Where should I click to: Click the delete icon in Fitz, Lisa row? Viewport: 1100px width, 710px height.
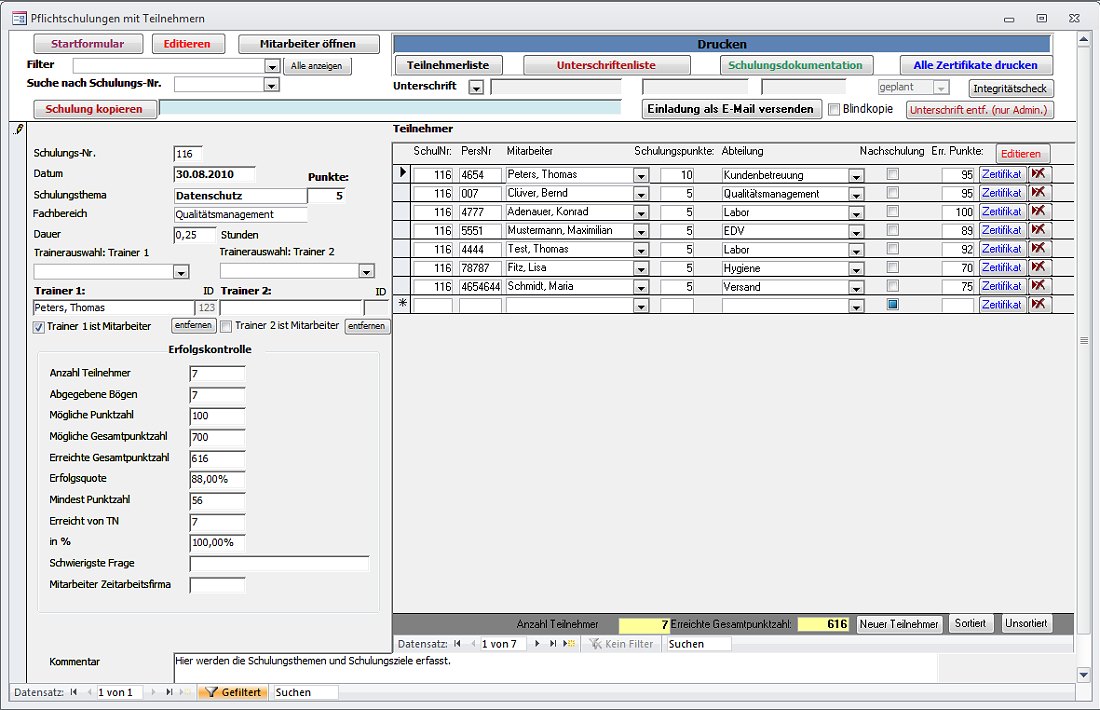[x=1040, y=267]
